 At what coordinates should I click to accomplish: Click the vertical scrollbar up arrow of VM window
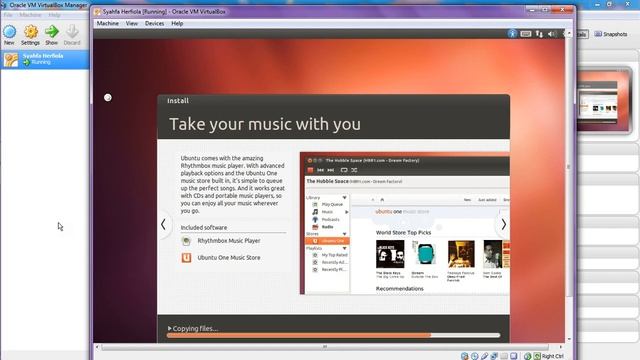pos(569,33)
